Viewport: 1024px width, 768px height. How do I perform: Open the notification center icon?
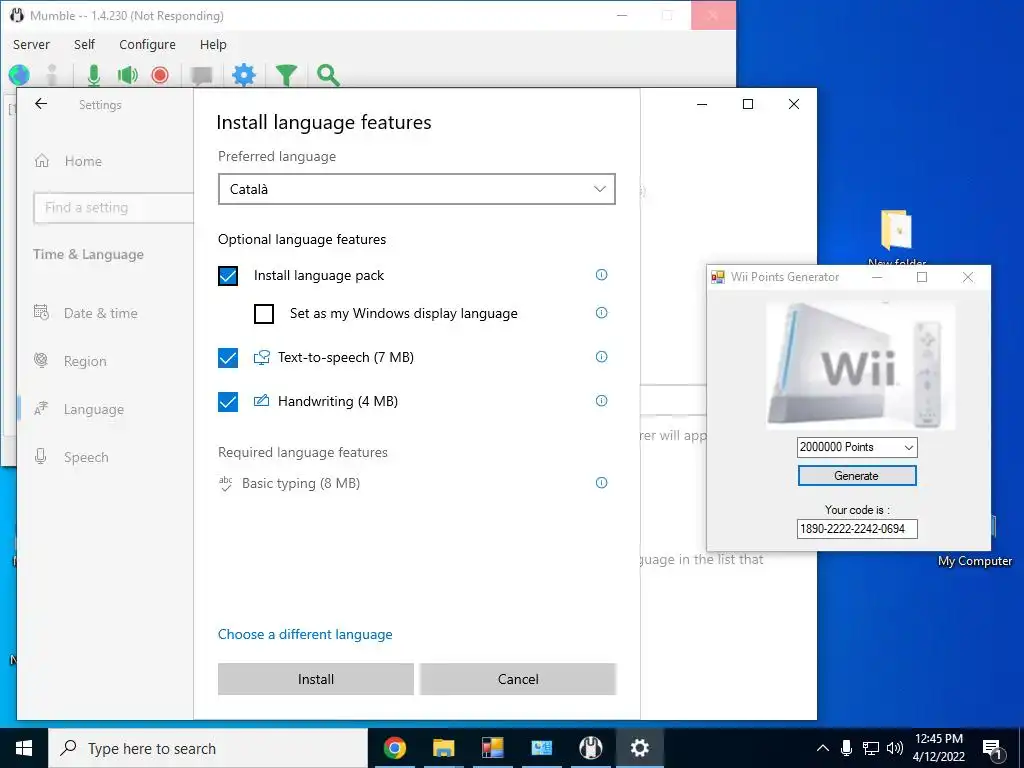(x=993, y=750)
